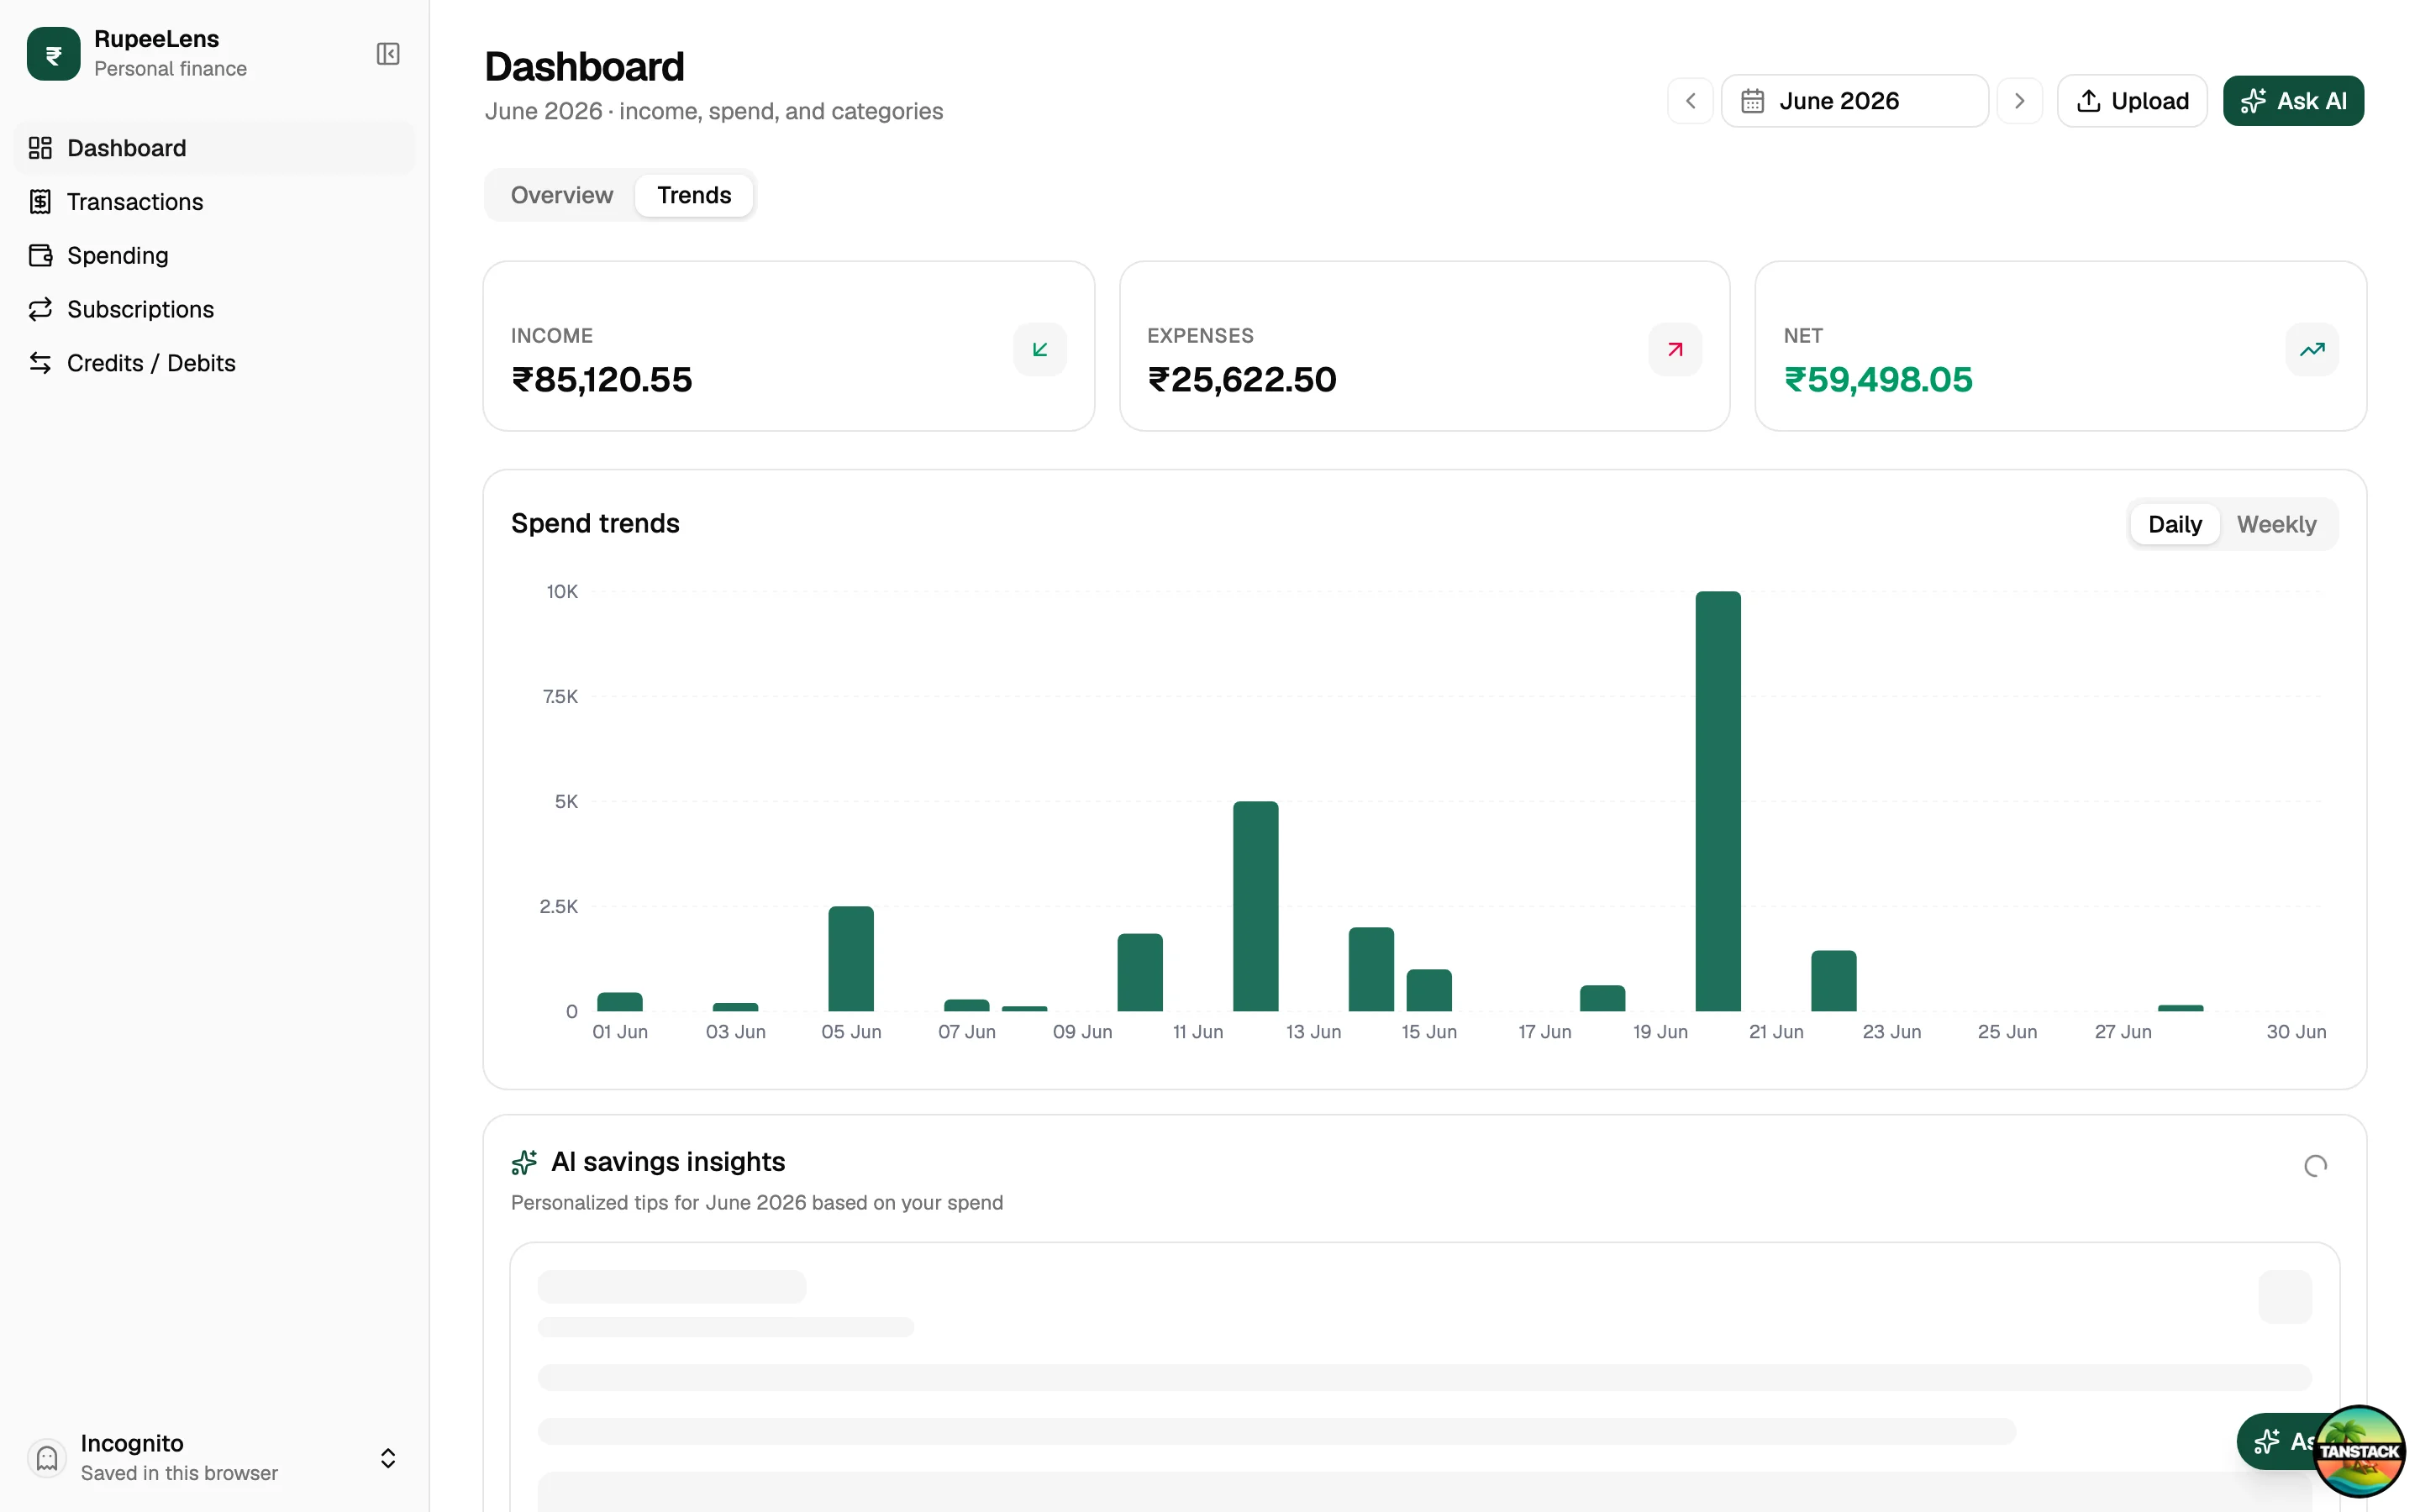Click the 12 Jun bar reaching 5K
This screenshot has width=2420, height=1512.
(x=1256, y=906)
